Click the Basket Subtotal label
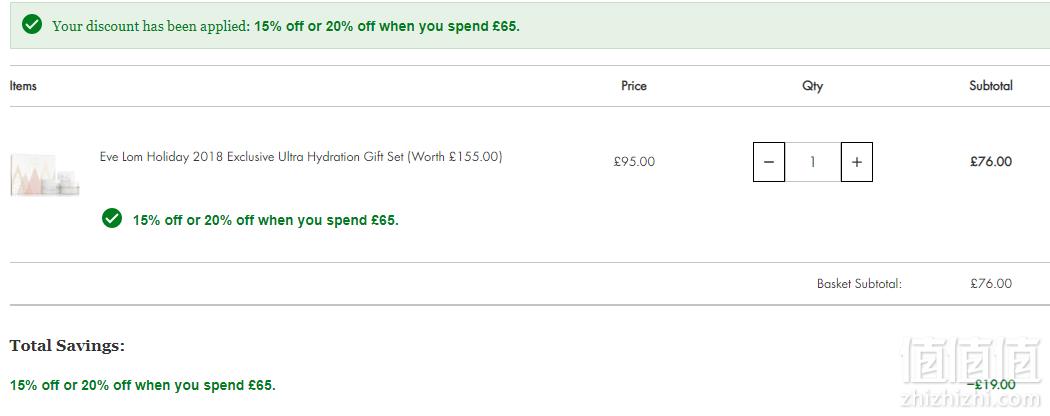The width and height of the screenshot is (1050, 416). click(x=859, y=283)
